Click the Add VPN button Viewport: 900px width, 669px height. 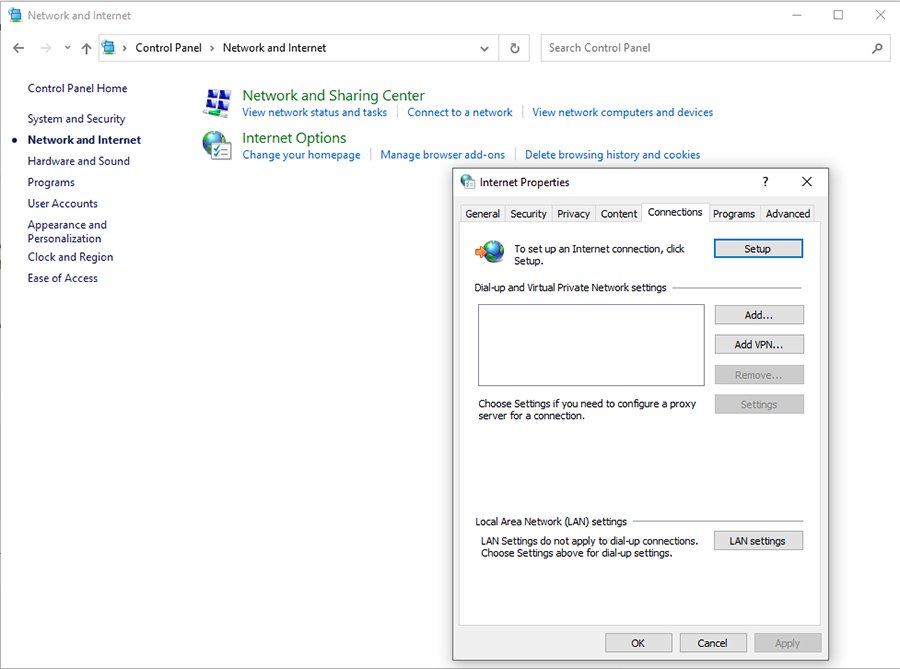click(758, 344)
